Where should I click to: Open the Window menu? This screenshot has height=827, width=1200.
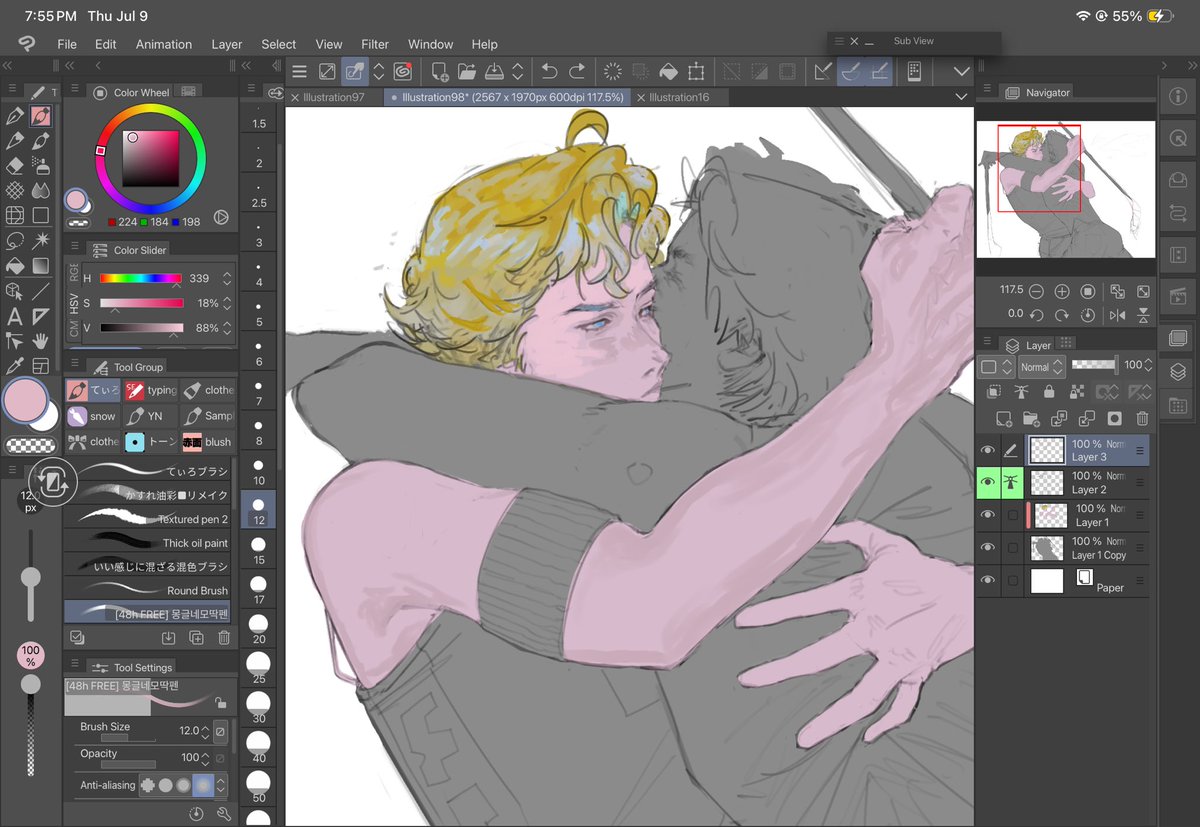pos(431,44)
